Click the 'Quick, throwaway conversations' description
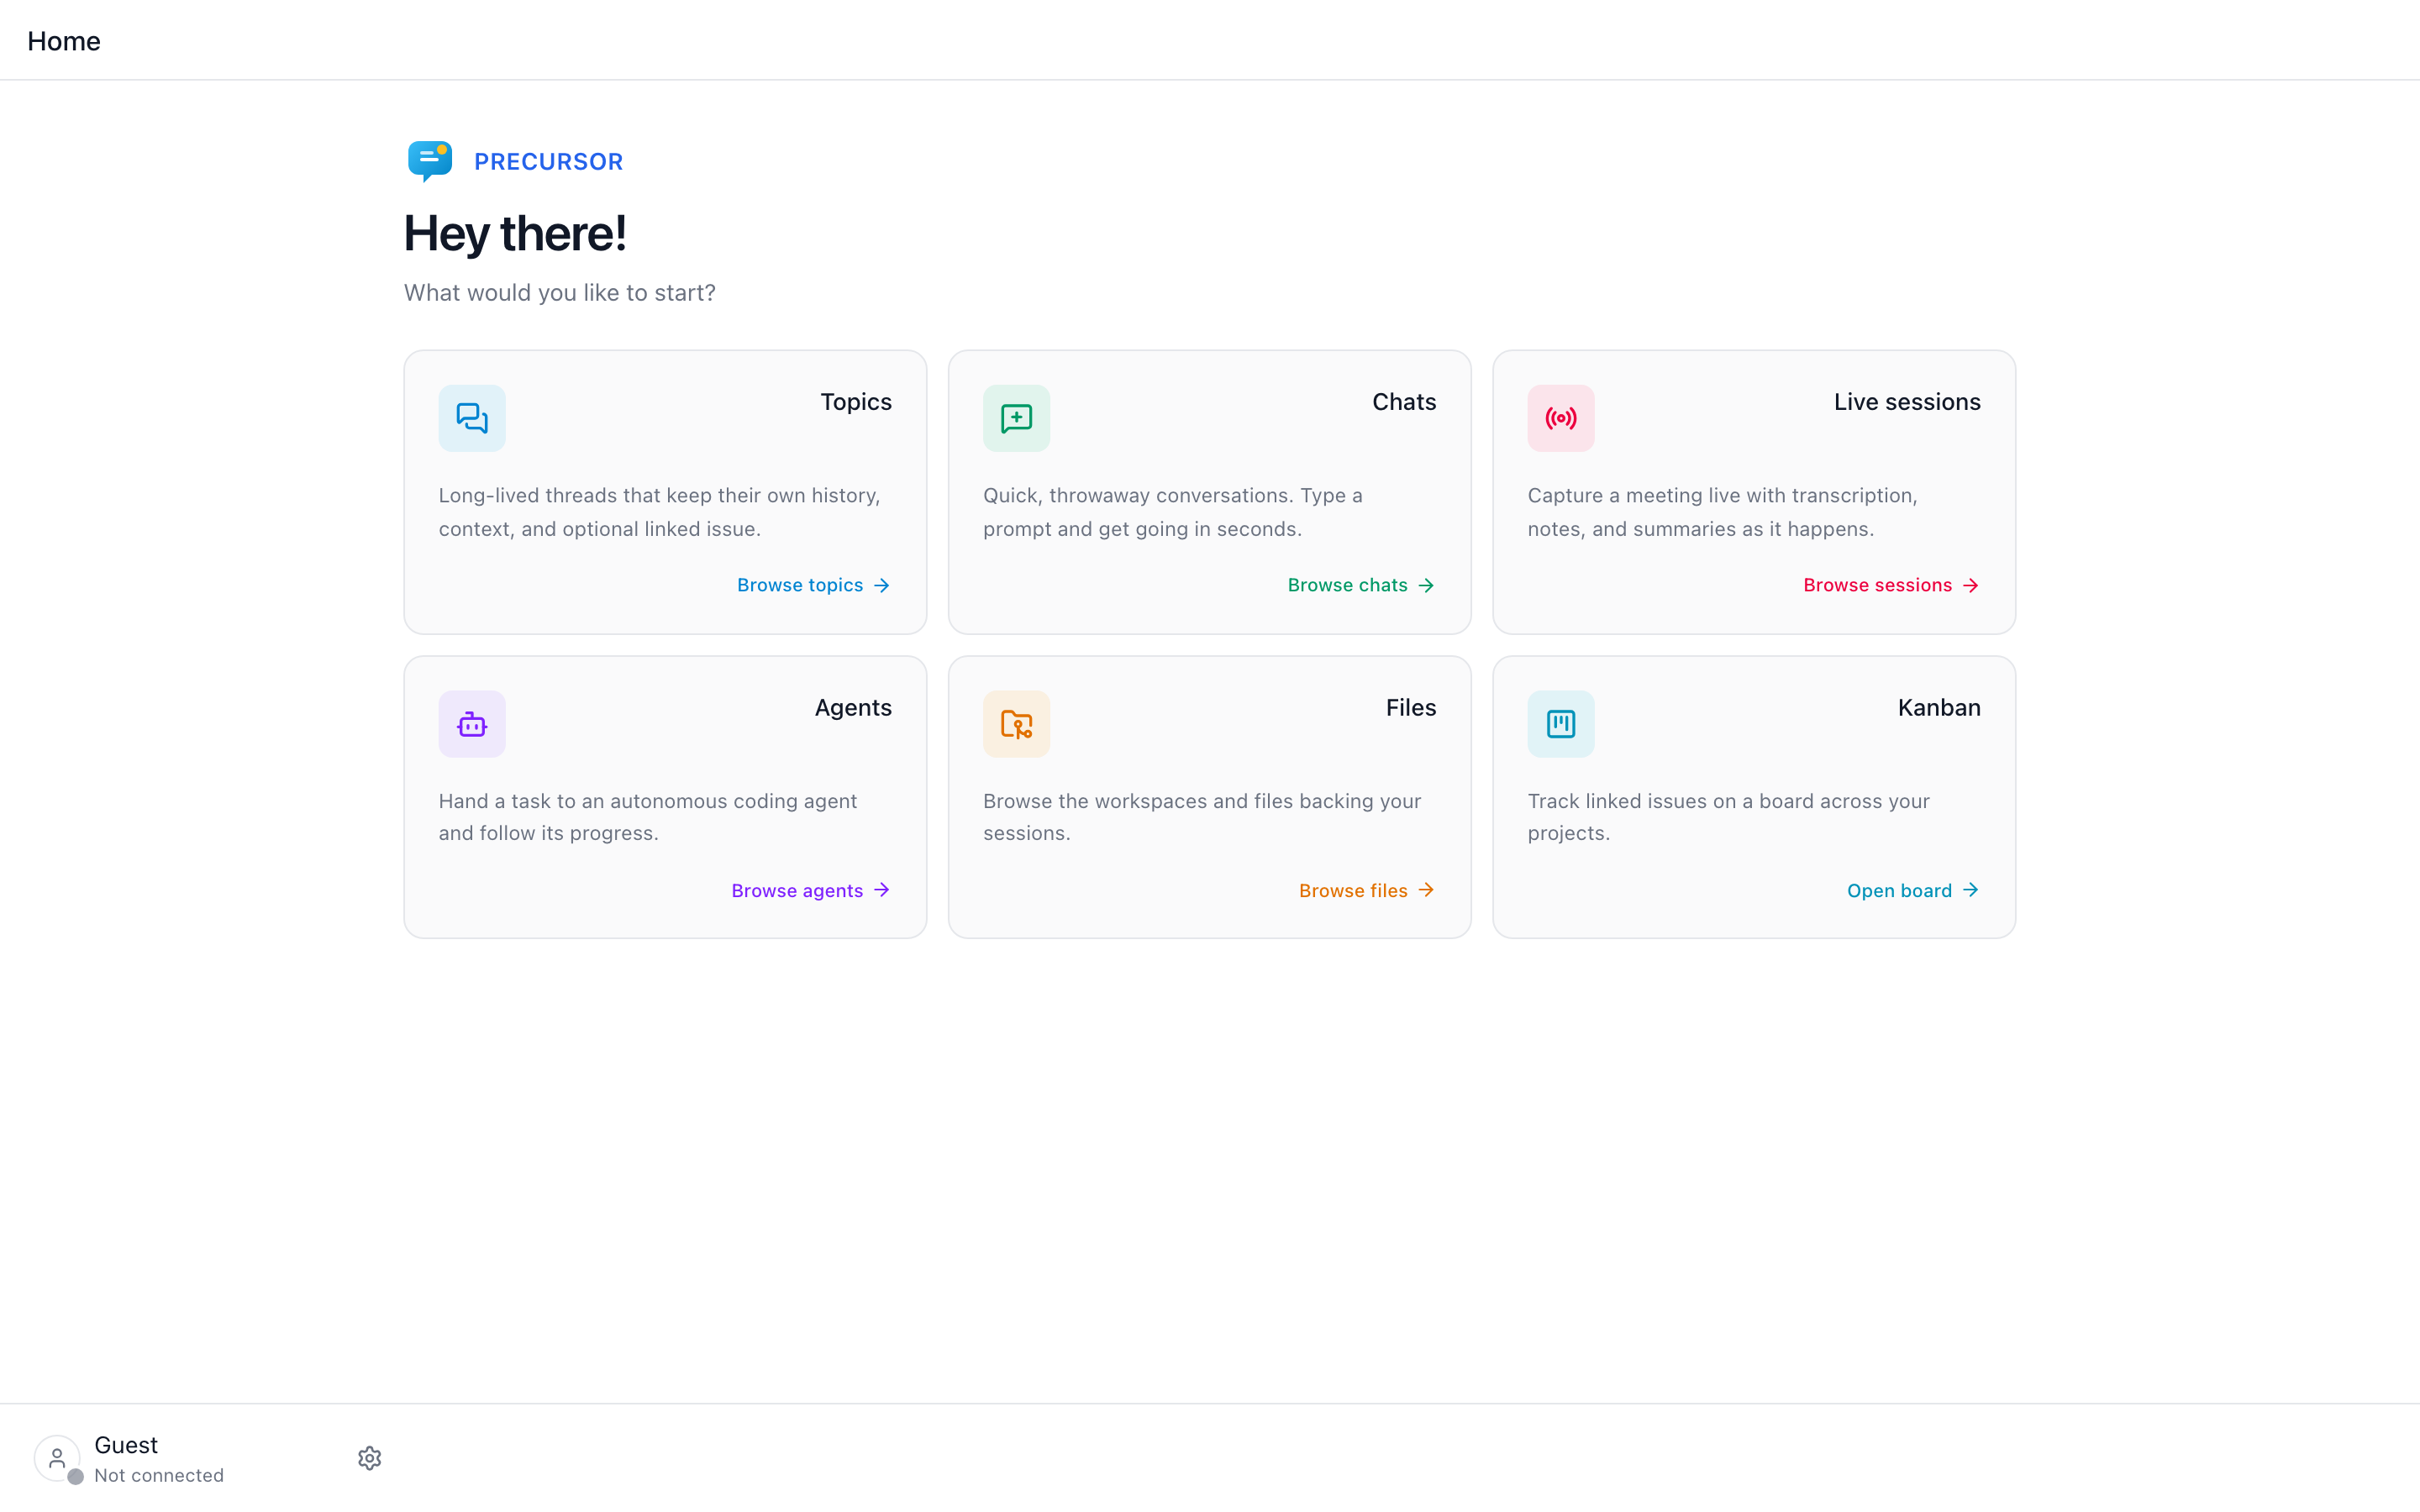 click(1173, 512)
